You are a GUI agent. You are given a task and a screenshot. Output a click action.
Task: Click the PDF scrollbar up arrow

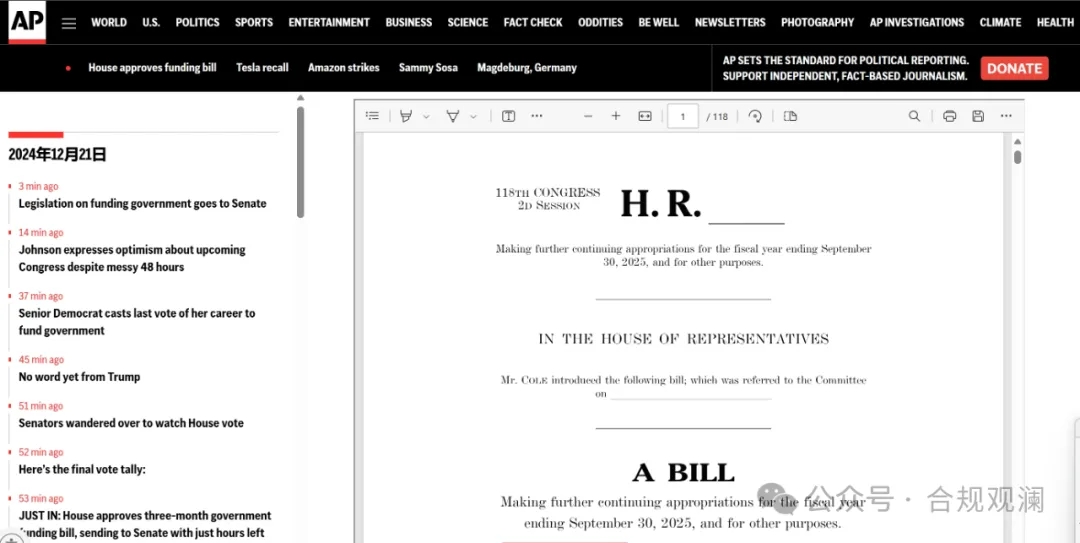[1017, 141]
